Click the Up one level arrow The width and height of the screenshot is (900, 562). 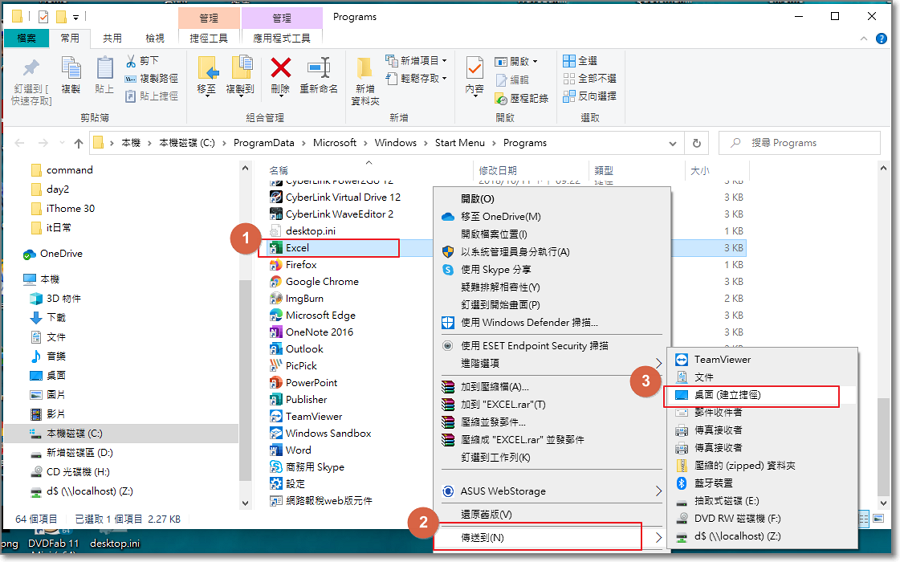tap(79, 143)
